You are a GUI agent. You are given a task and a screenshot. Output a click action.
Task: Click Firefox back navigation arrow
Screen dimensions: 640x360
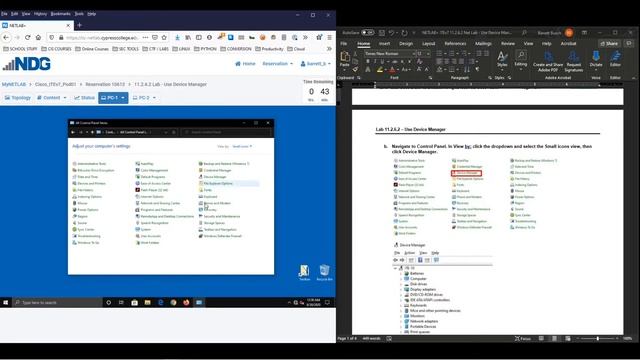(6, 38)
